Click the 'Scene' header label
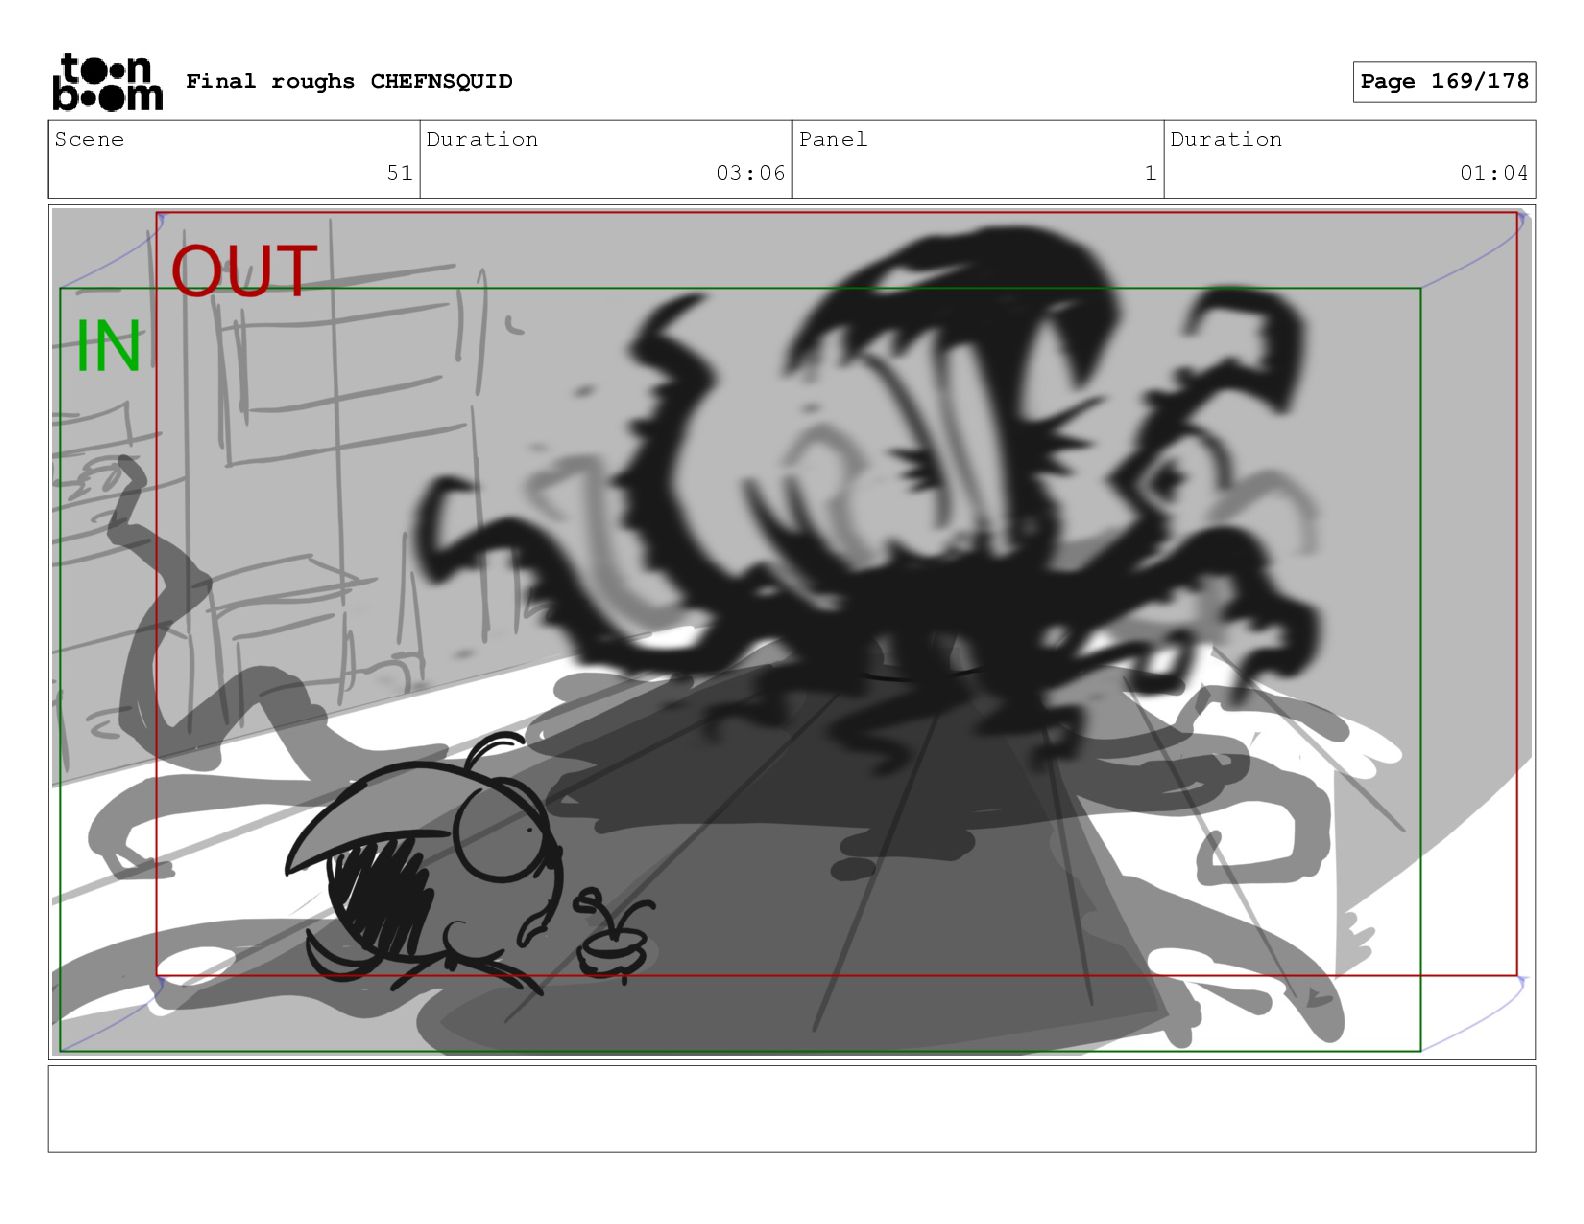The image size is (1584, 1224). [89, 139]
